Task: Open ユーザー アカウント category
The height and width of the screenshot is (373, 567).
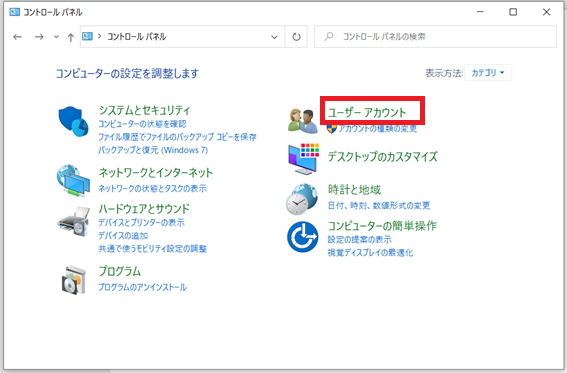Action: point(367,112)
